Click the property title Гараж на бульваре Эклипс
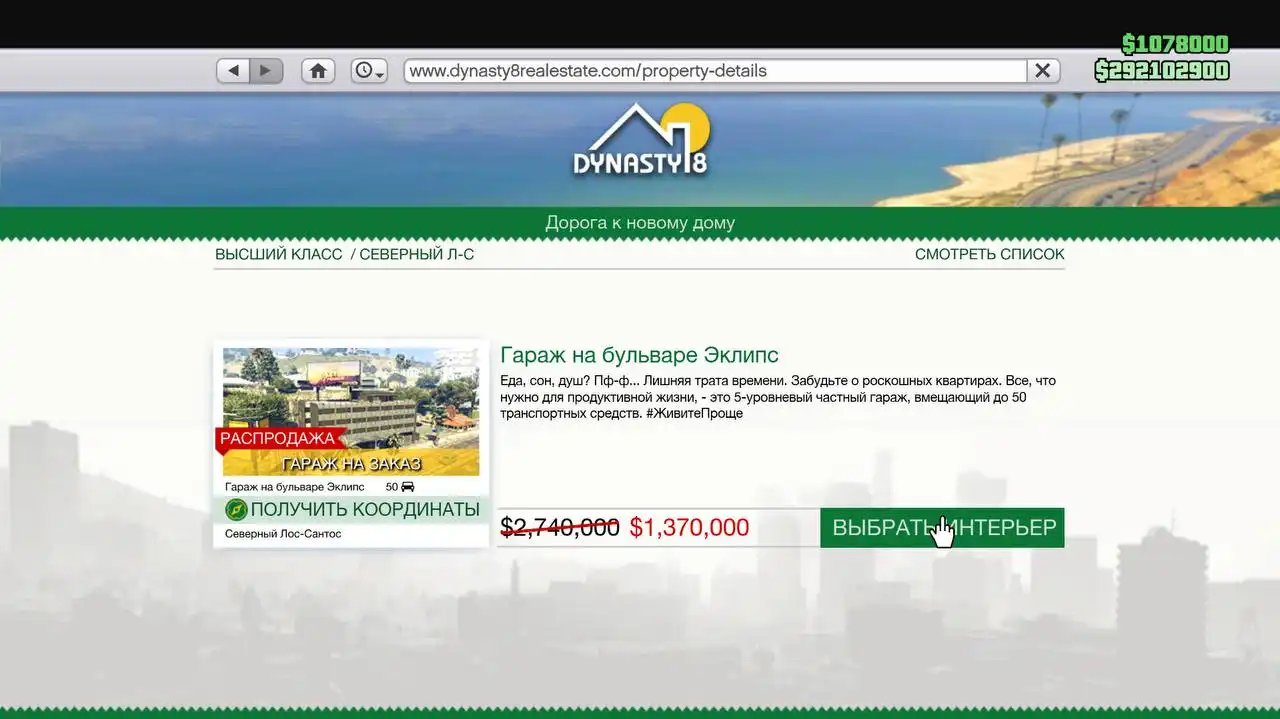Viewport: 1280px width, 719px height. pyautogui.click(x=639, y=355)
